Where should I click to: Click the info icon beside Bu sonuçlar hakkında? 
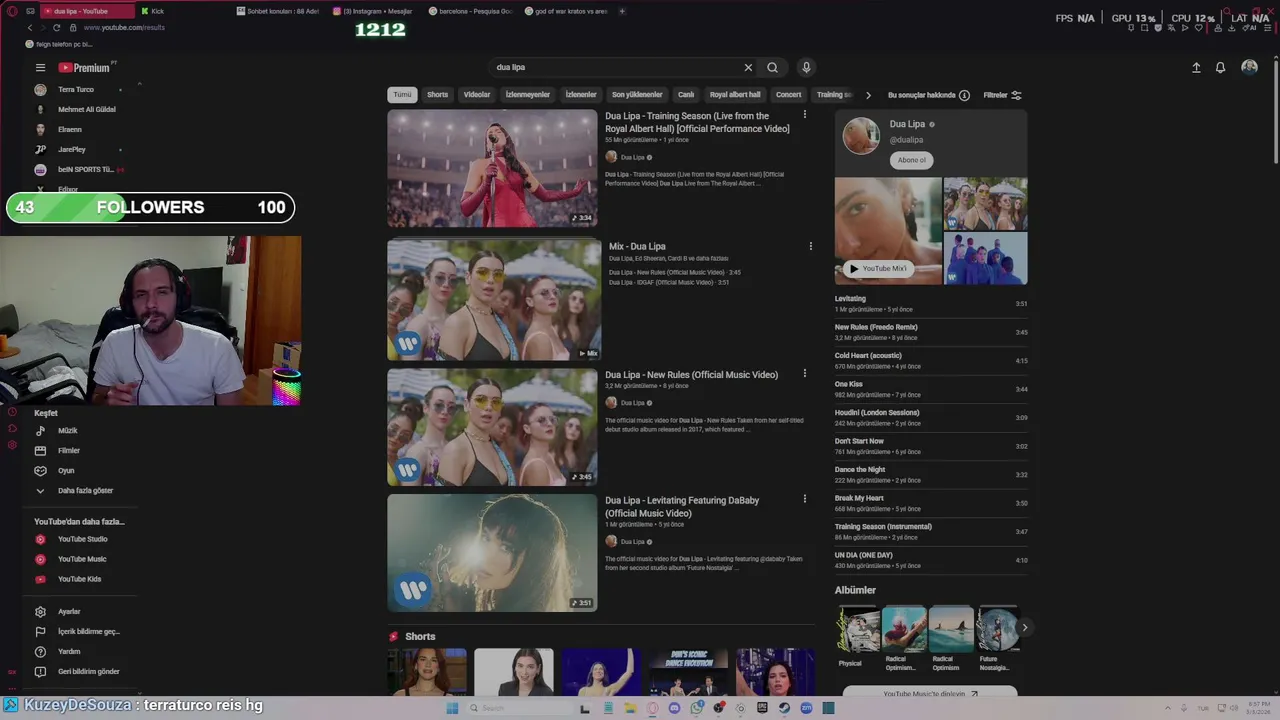point(964,95)
